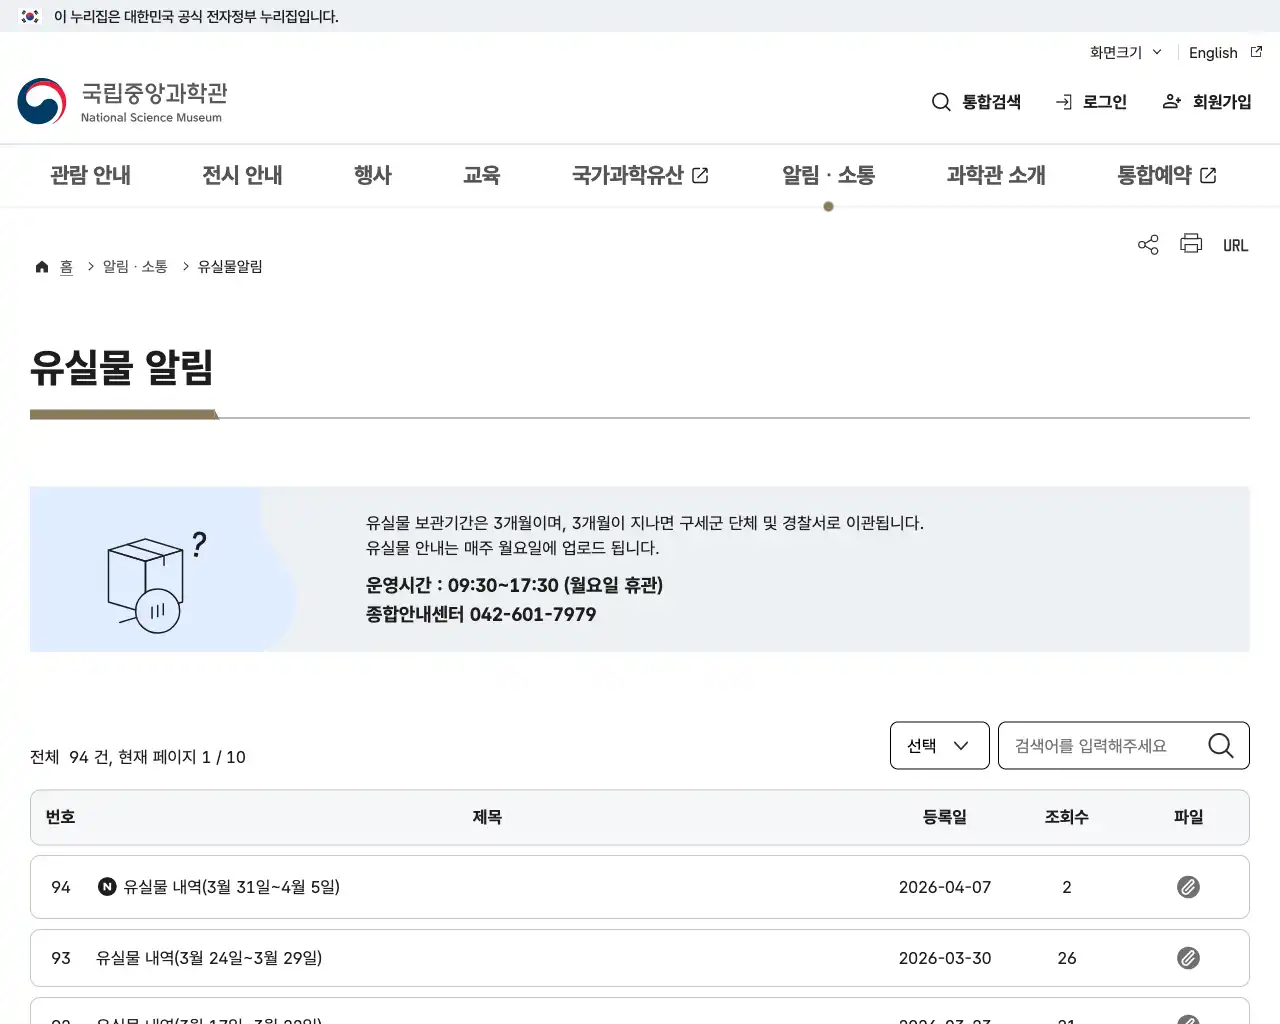Open post 유실물 내역(3월 31일~4월 5일)
Image resolution: width=1280 pixels, height=1024 pixels.
point(230,887)
